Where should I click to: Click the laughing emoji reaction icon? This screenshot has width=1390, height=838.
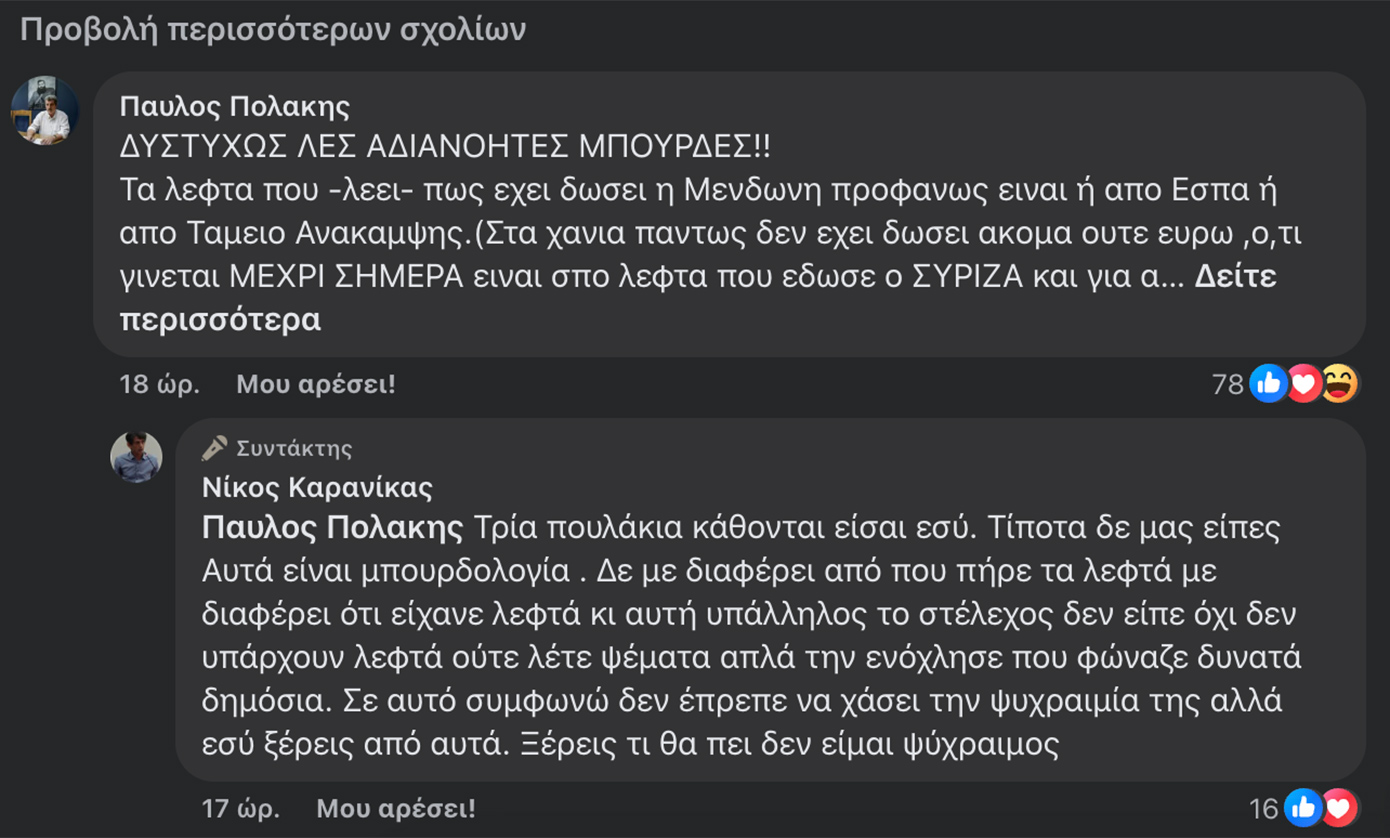[1340, 381]
